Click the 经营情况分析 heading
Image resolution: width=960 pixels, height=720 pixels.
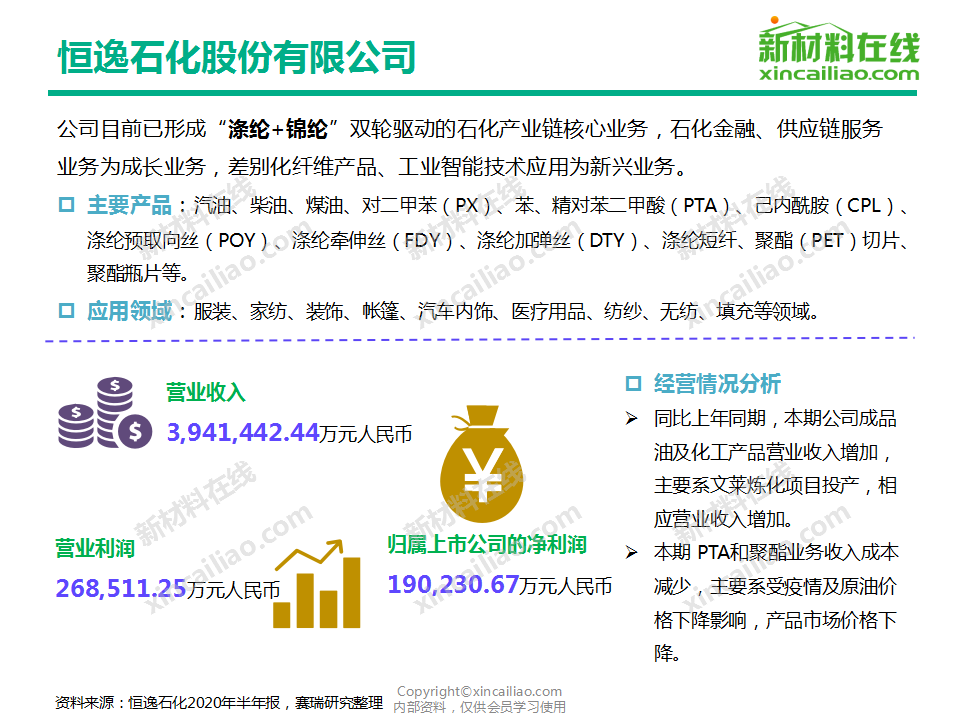(717, 384)
